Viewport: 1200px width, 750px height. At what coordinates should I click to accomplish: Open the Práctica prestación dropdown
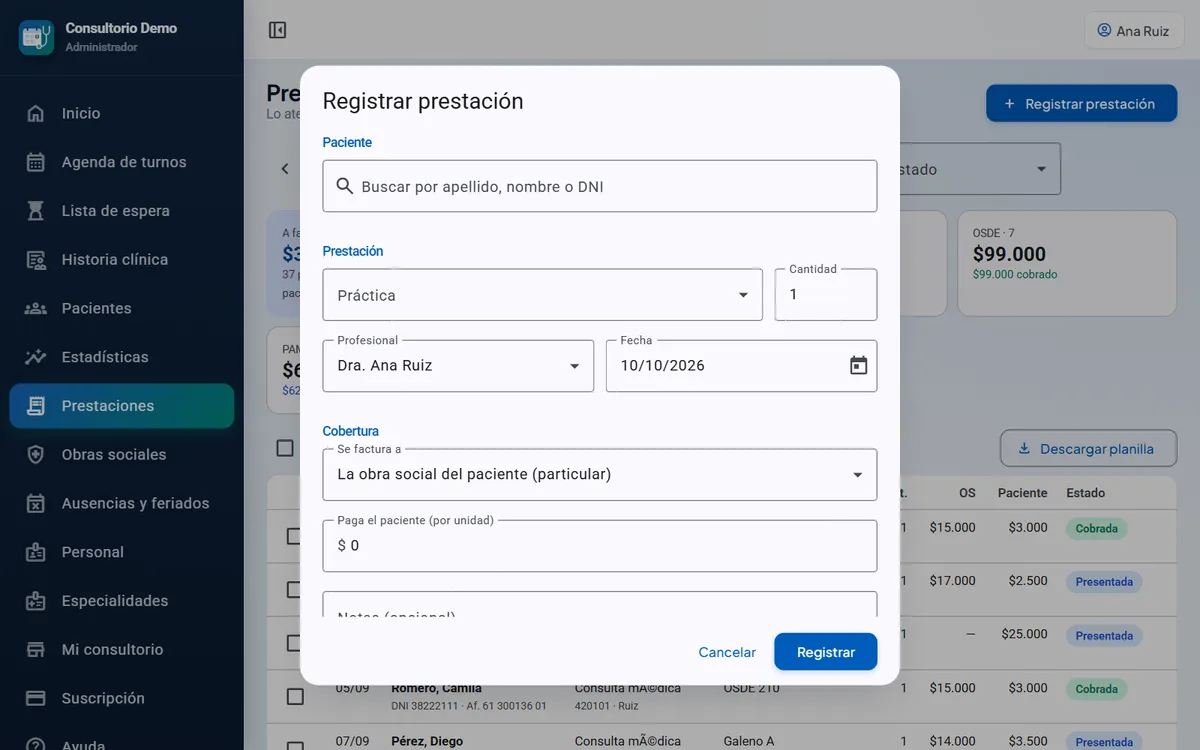click(x=543, y=295)
